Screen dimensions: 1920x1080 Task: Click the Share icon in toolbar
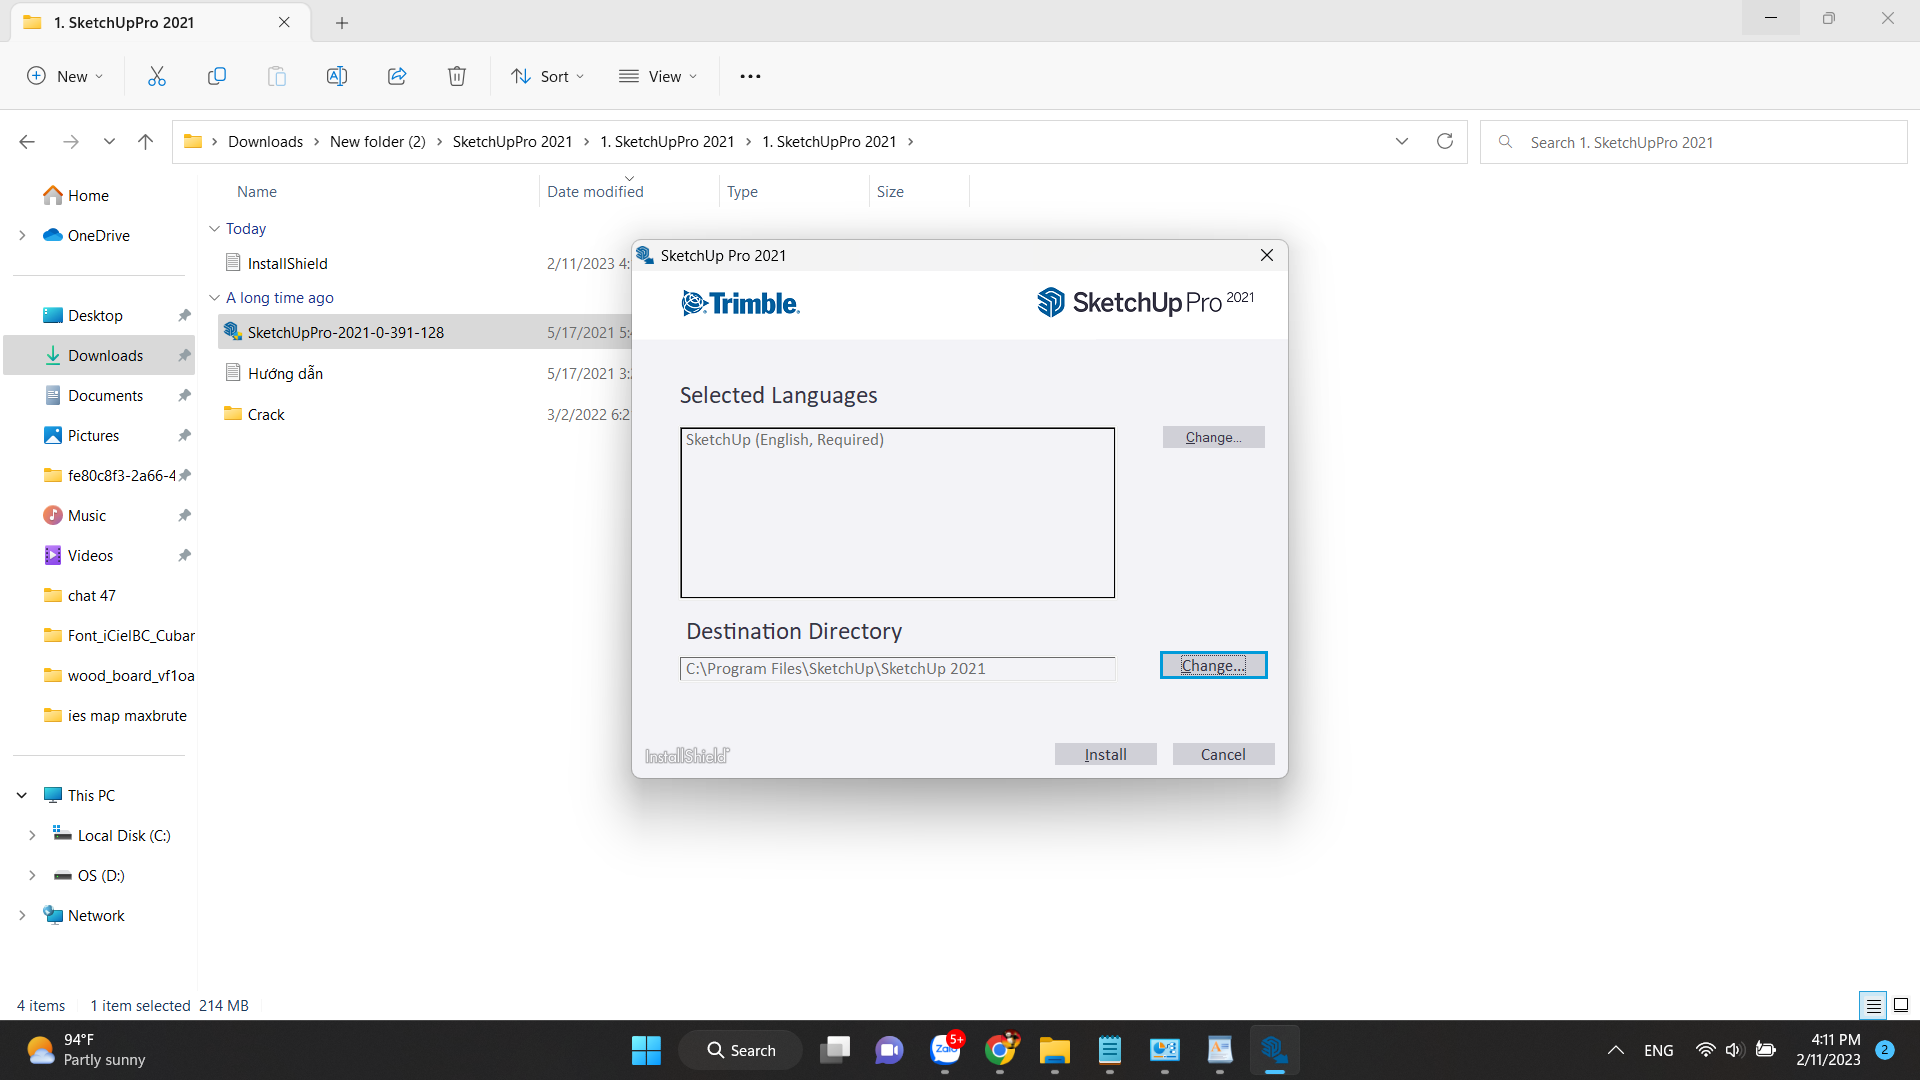click(x=397, y=76)
